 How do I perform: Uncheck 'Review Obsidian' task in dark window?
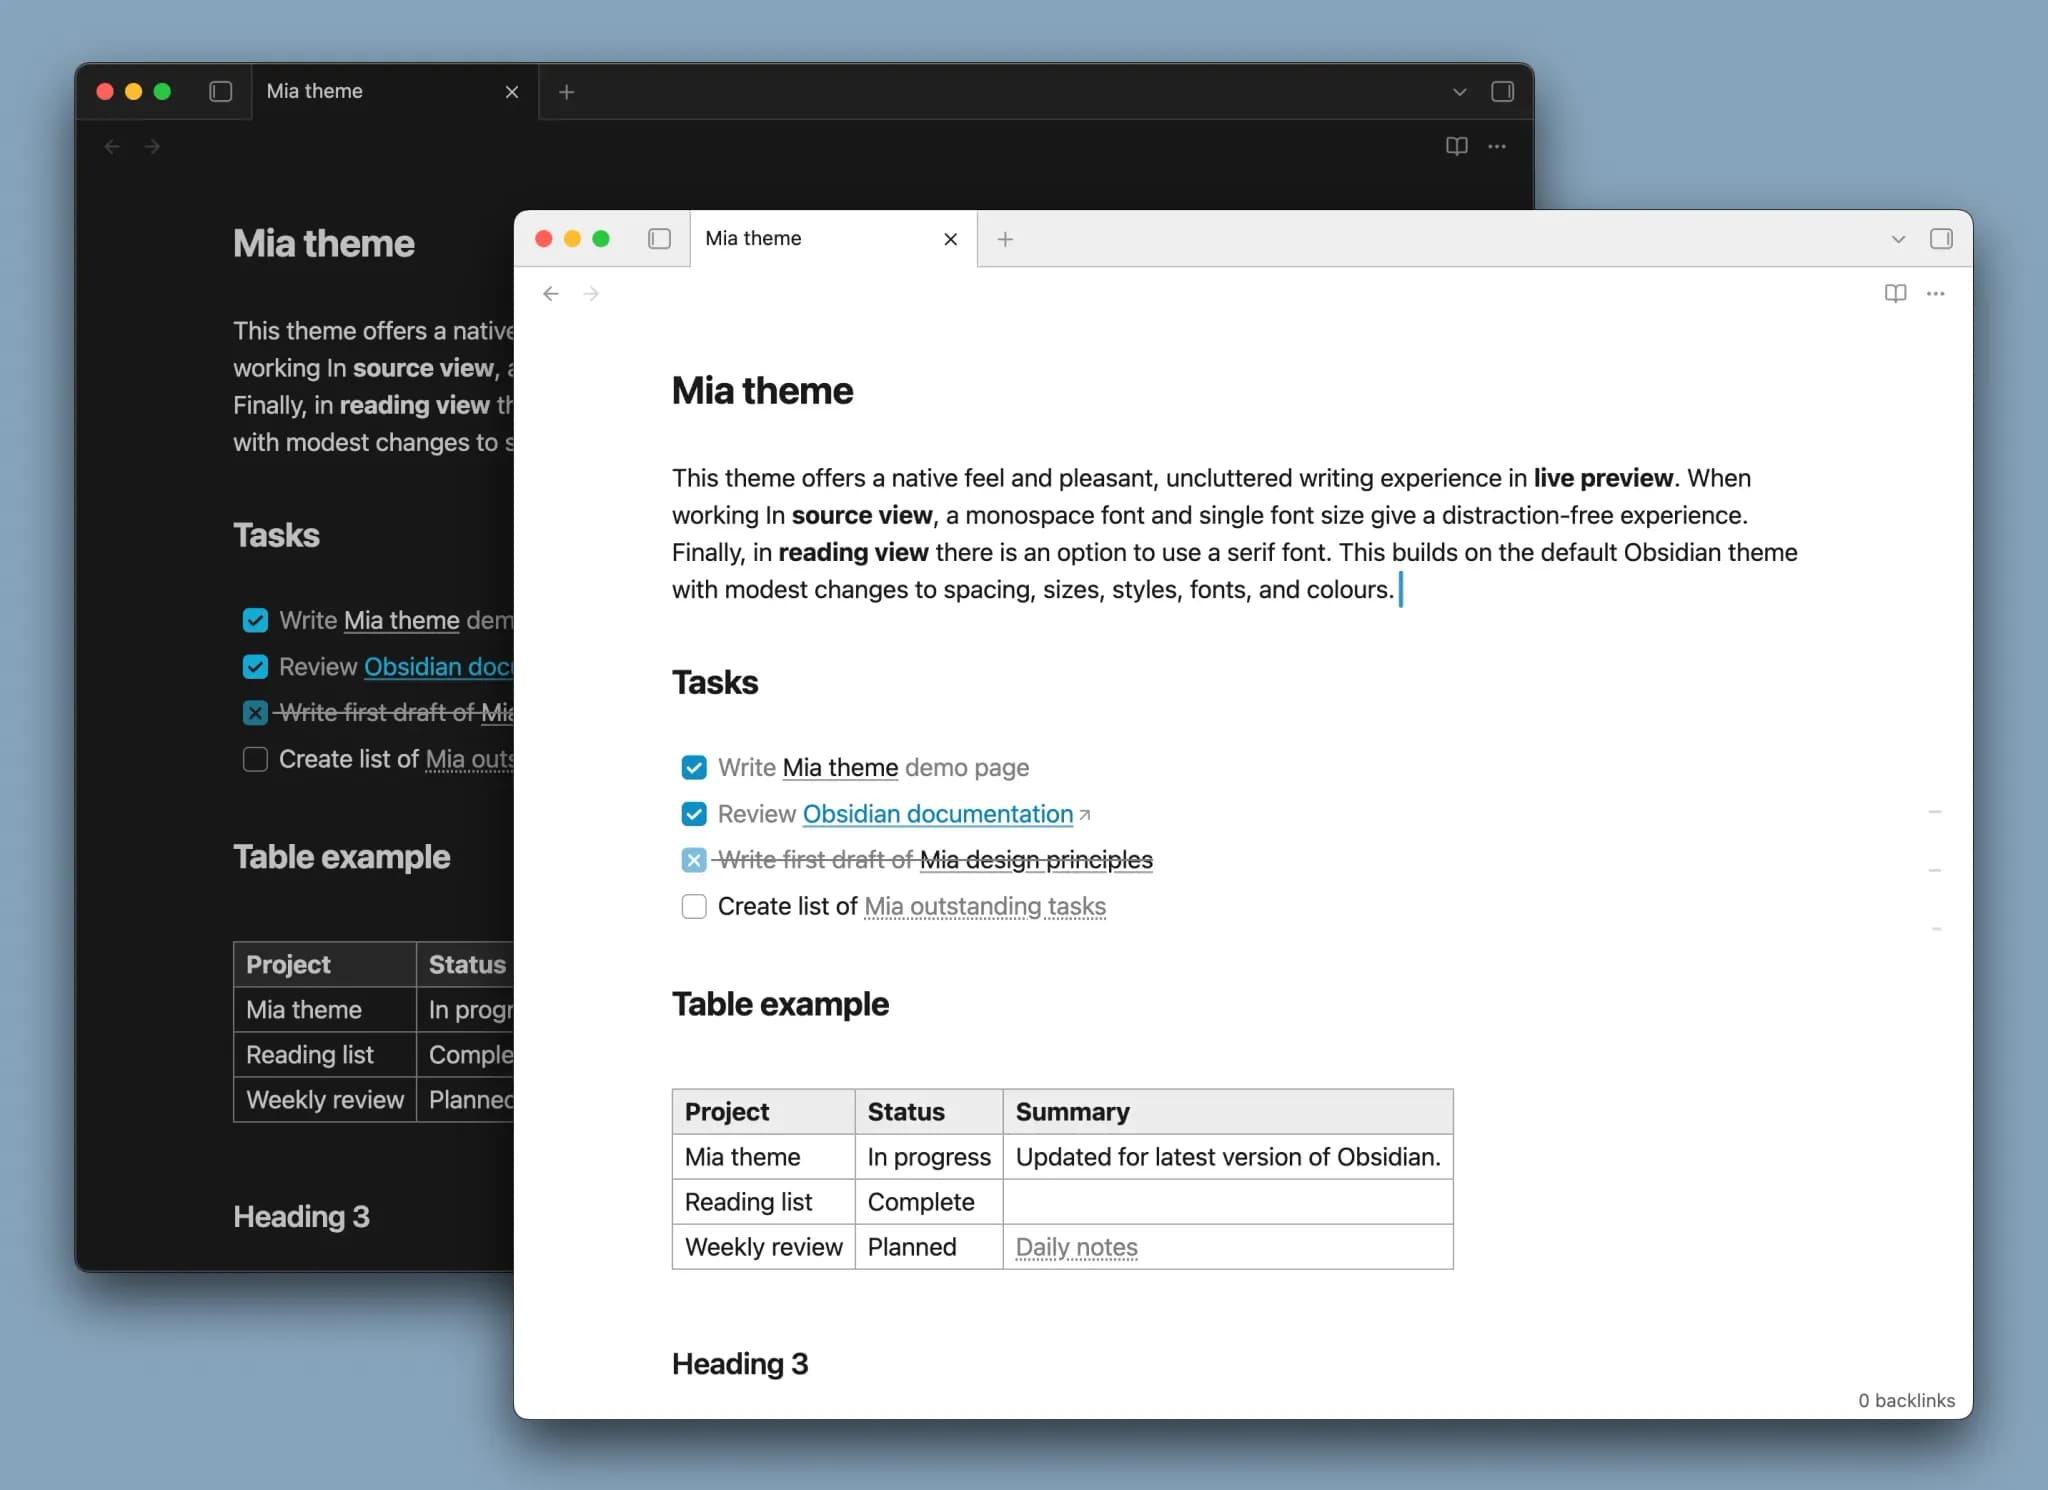(x=255, y=667)
